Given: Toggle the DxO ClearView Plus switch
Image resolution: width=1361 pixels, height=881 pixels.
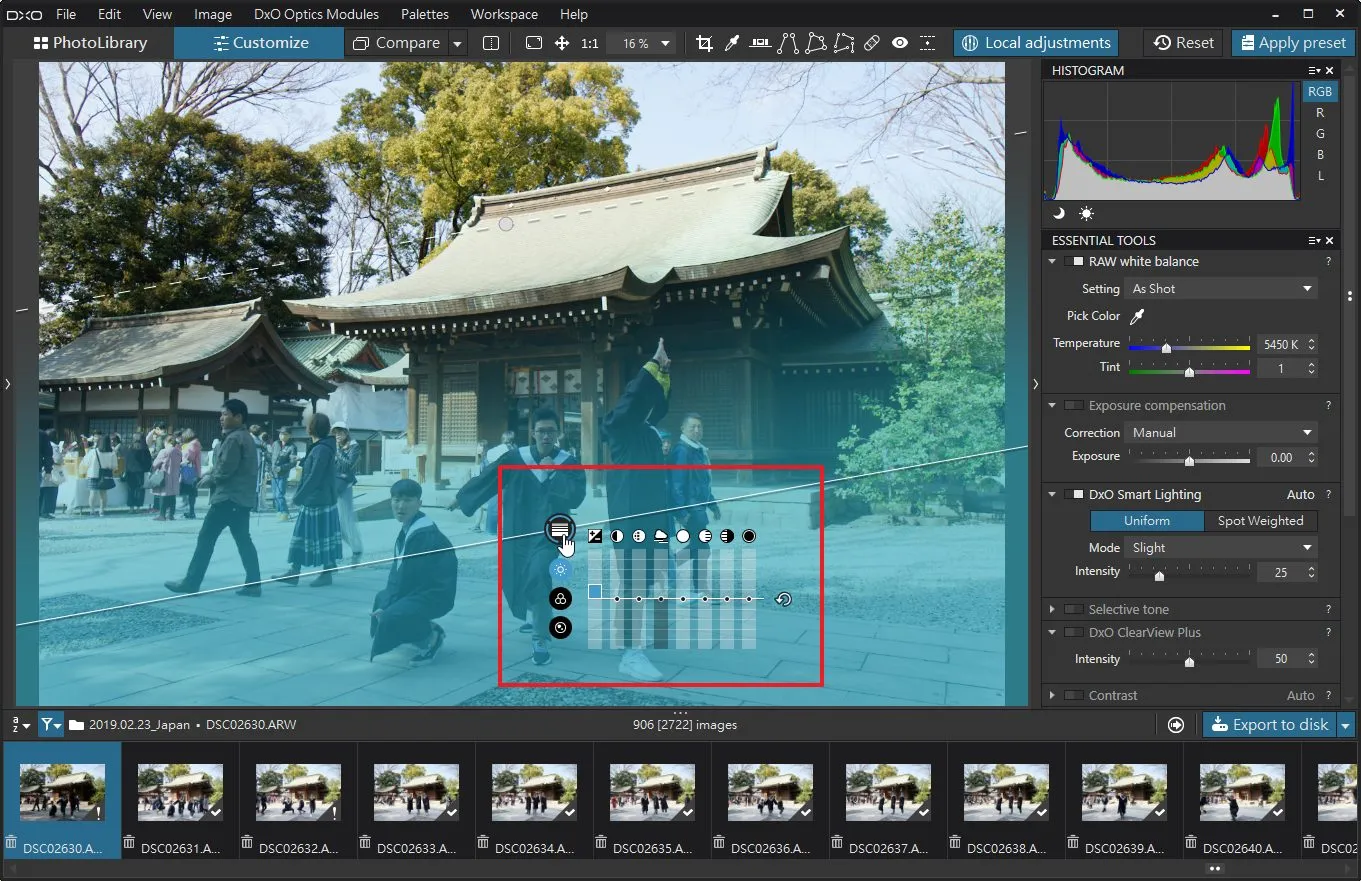Looking at the screenshot, I should click(1073, 632).
